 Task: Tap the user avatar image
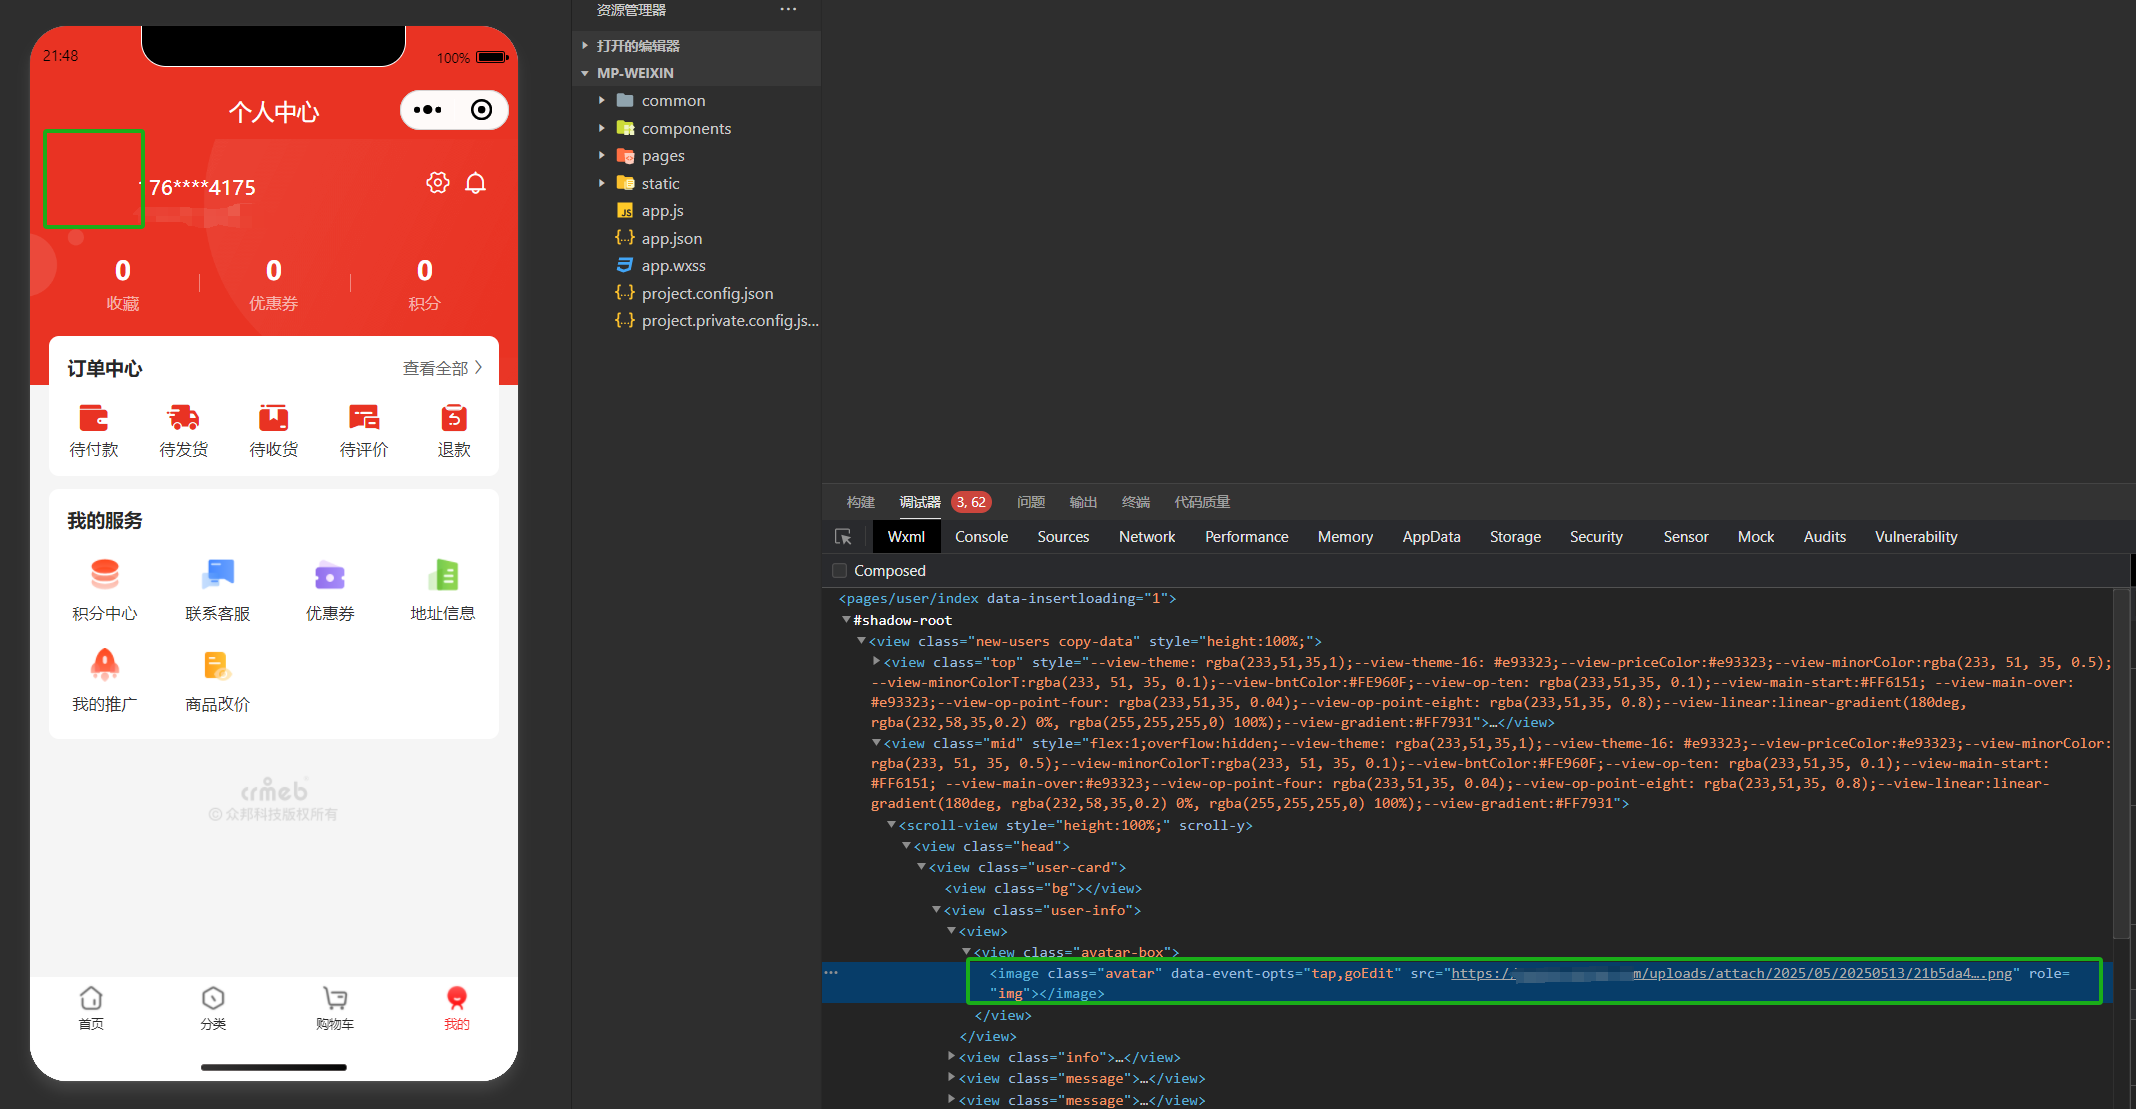coord(94,180)
